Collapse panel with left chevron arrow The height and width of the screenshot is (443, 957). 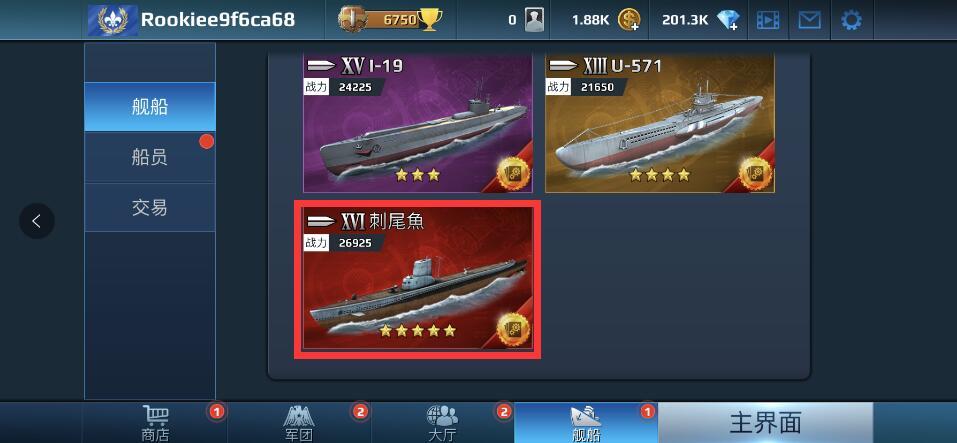coord(37,221)
